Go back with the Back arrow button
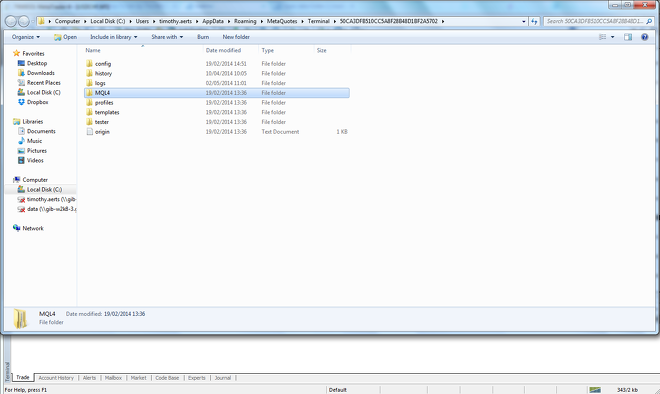Image resolution: width=660 pixels, height=394 pixels. (11, 21)
